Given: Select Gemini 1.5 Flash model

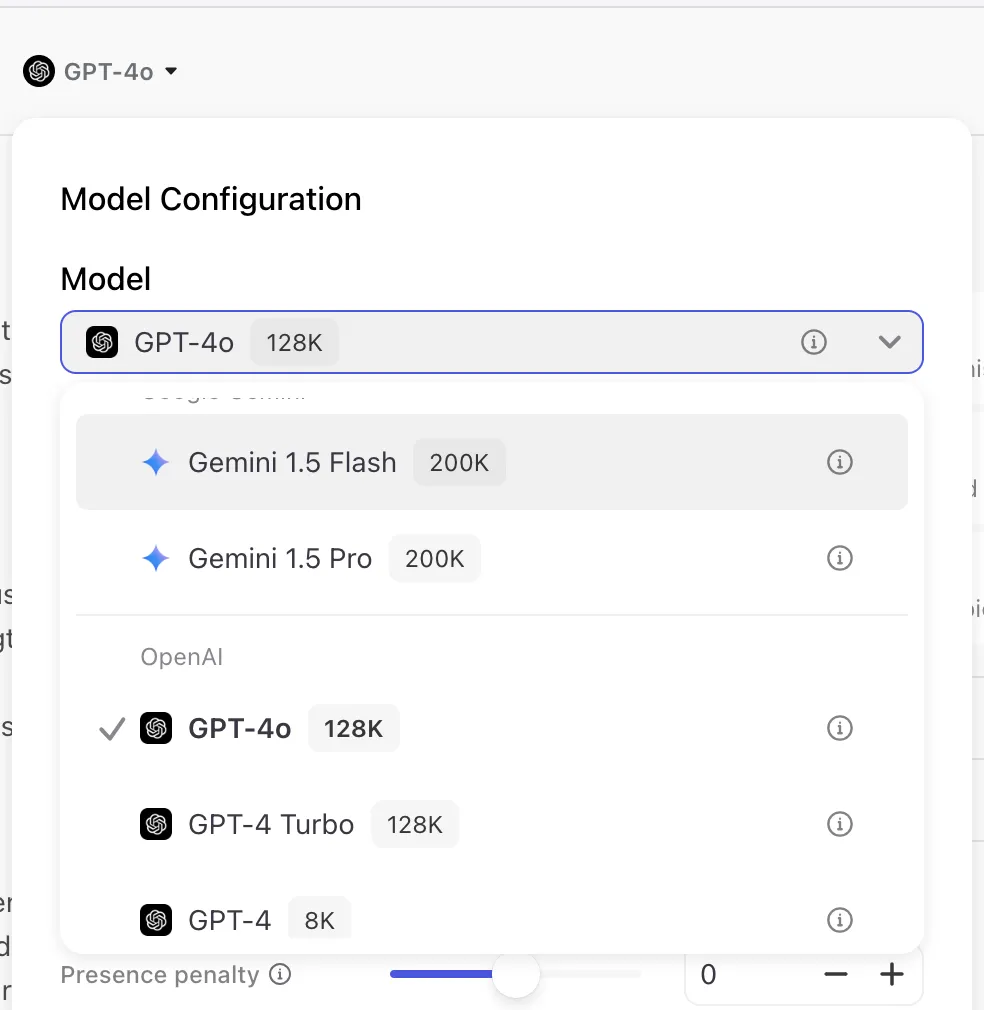Looking at the screenshot, I should (292, 462).
